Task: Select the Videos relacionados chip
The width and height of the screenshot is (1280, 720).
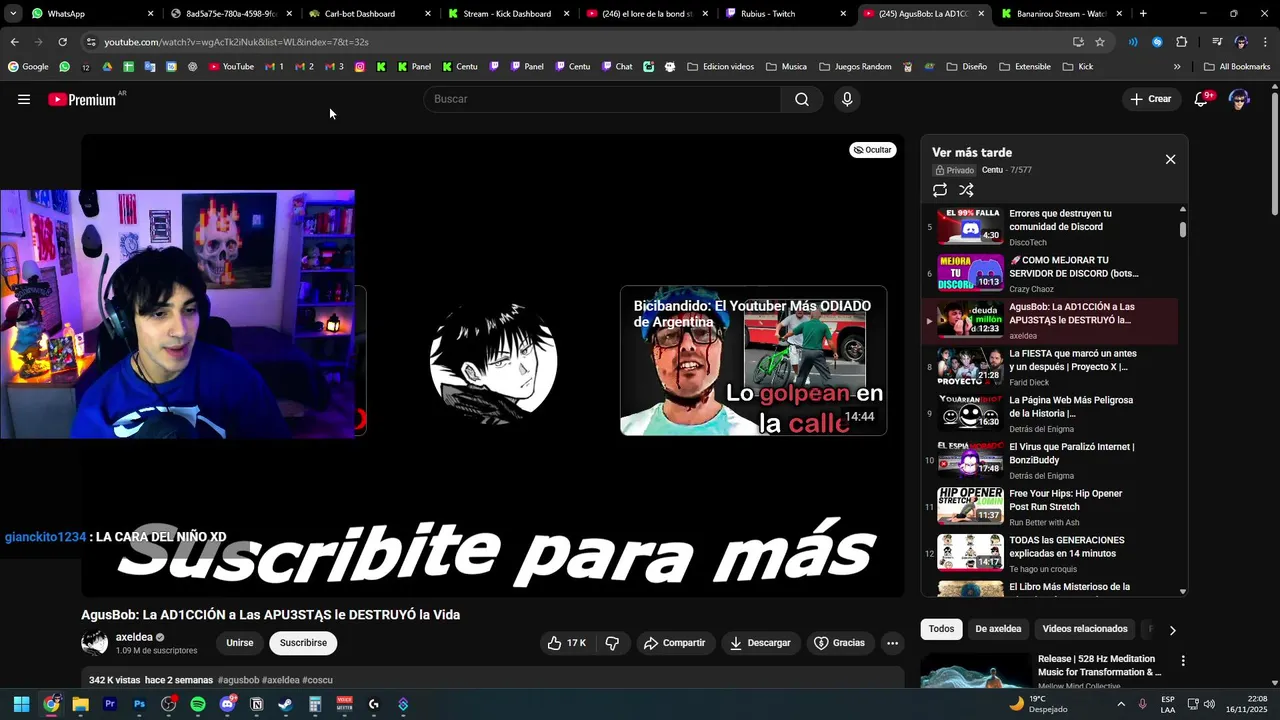Action: [x=1085, y=629]
